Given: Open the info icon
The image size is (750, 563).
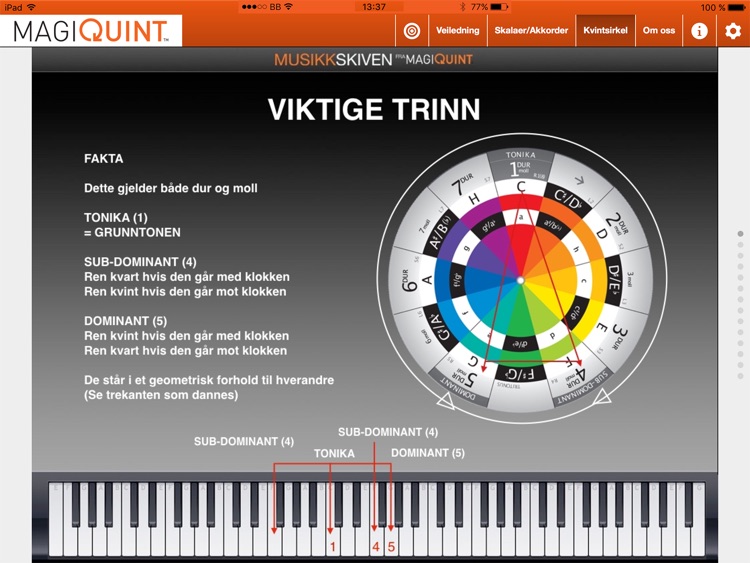Looking at the screenshot, I should pos(699,31).
